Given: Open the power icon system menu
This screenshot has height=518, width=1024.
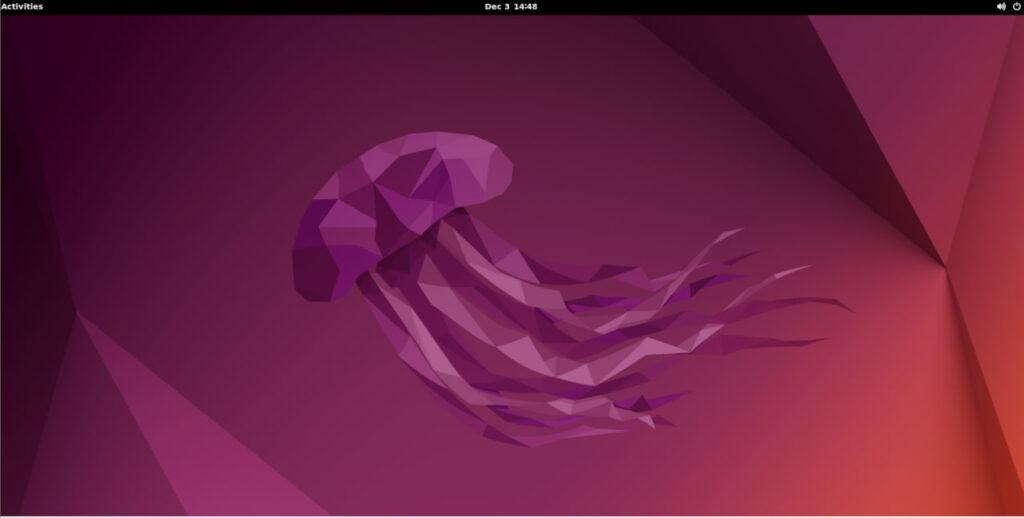Looking at the screenshot, I should 1016,7.
